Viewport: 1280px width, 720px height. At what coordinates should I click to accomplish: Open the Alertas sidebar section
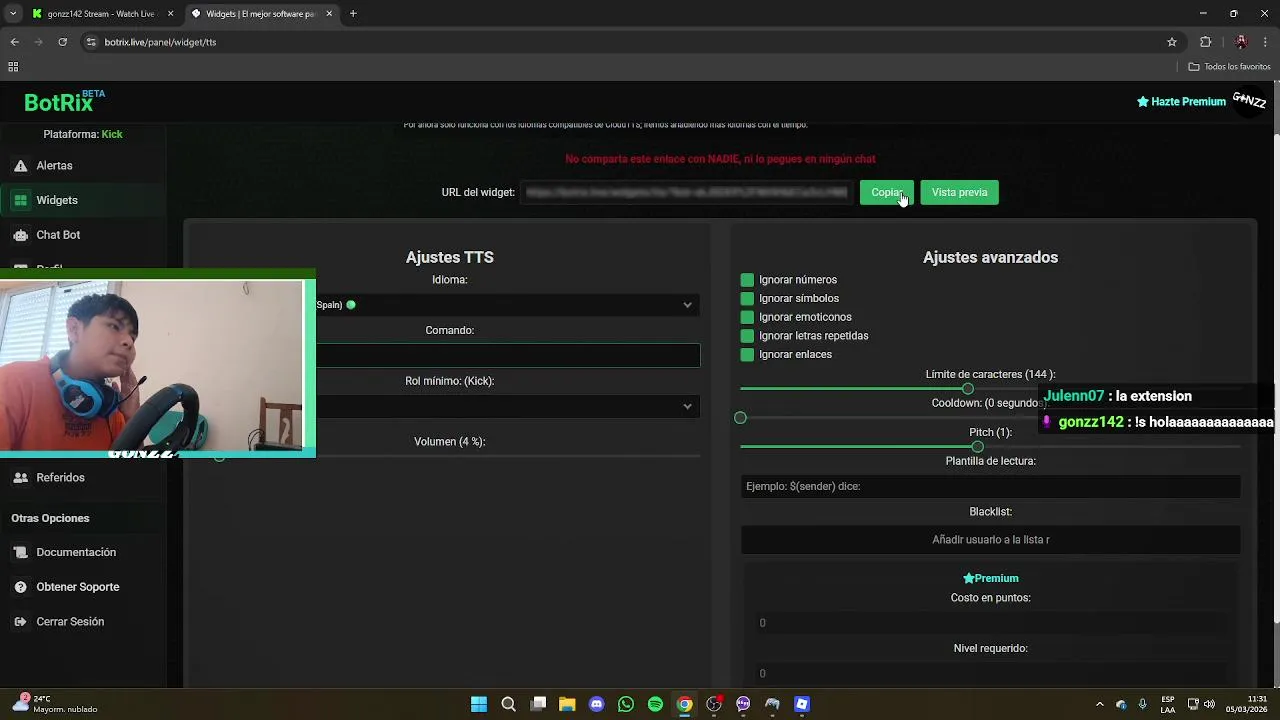pyautogui.click(x=54, y=166)
